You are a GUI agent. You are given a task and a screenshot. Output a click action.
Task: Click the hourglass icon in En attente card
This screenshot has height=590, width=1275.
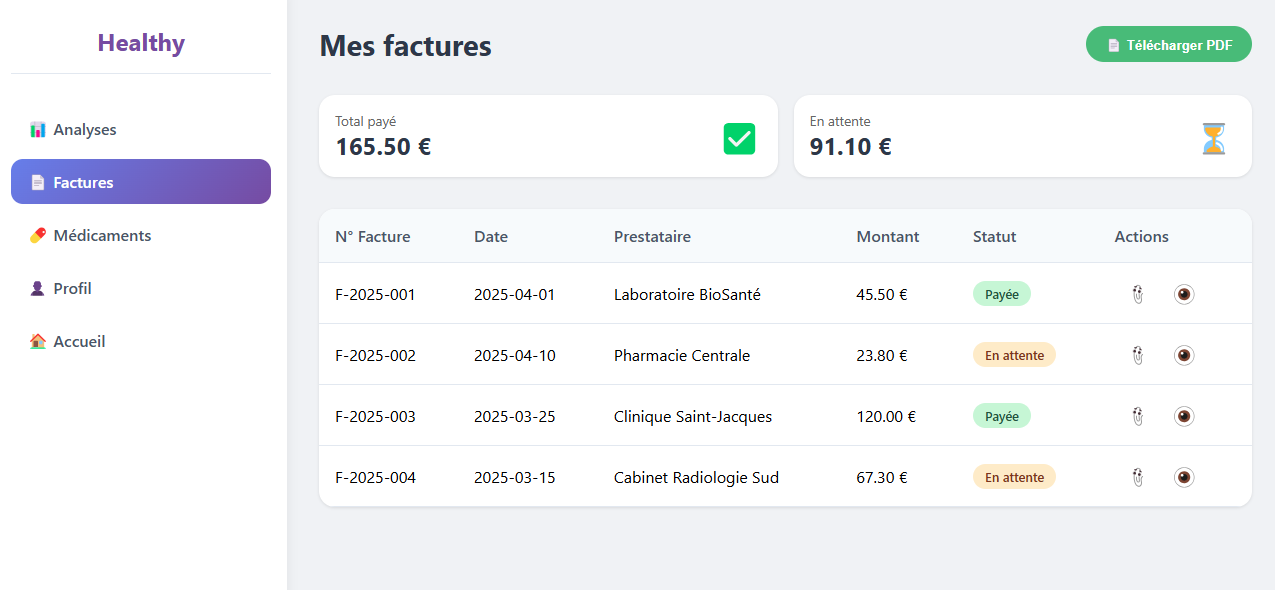click(x=1213, y=138)
